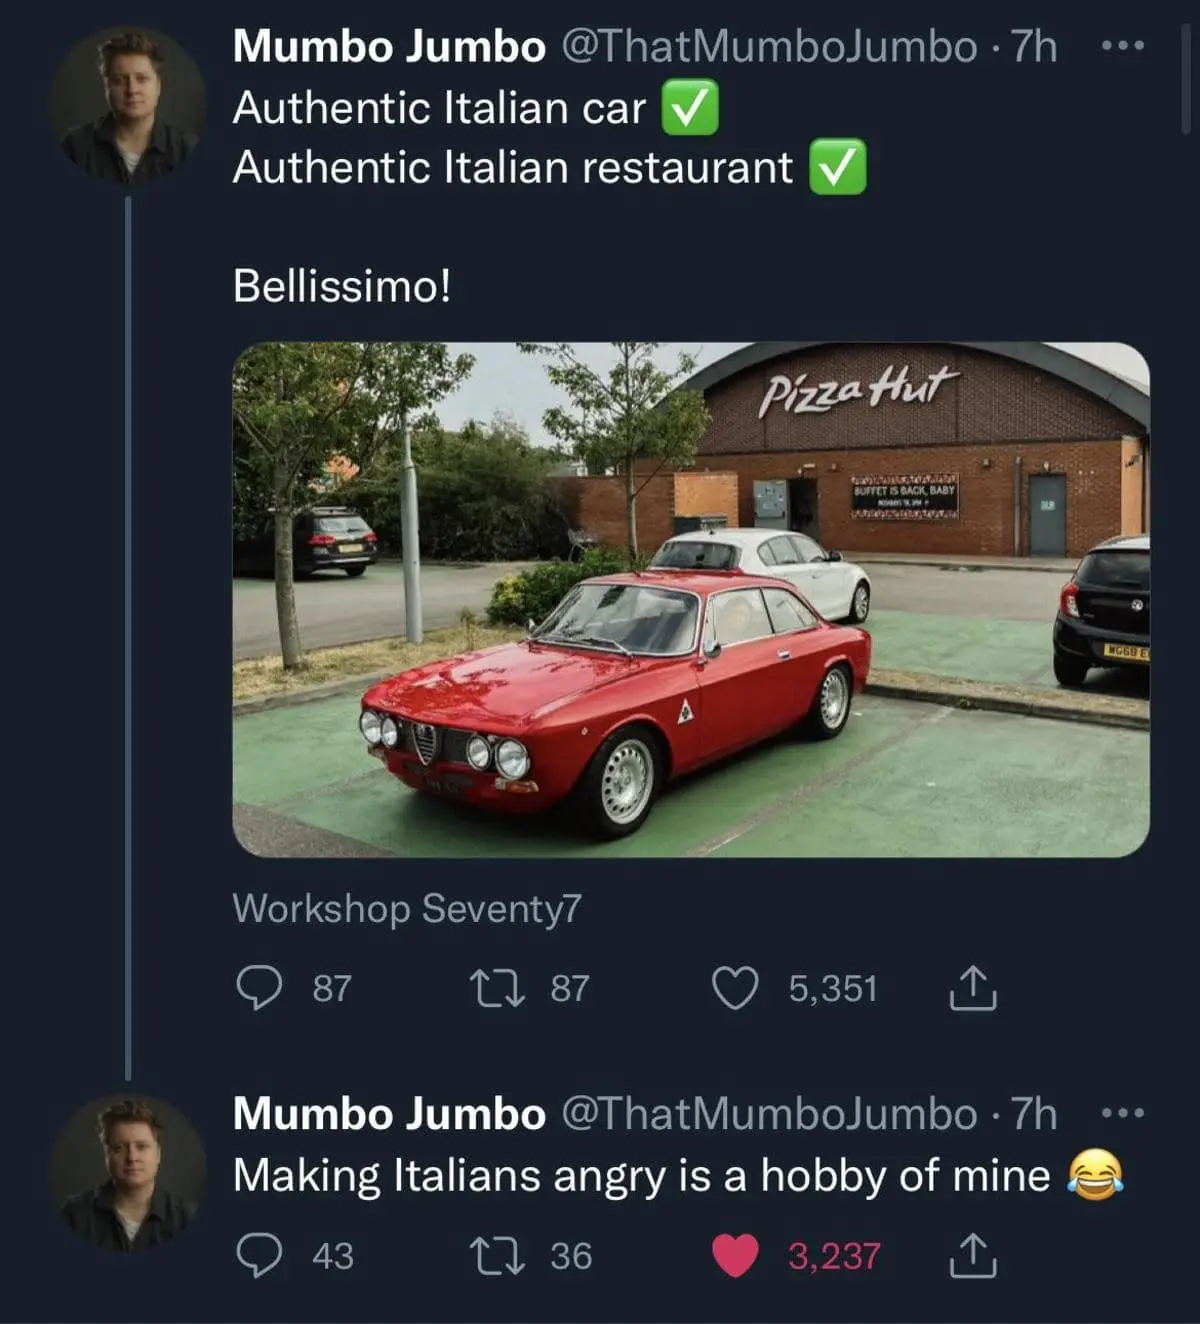The image size is (1200, 1324).
Task: Open the second tweet's 7h timestamp
Action: tap(1034, 1113)
